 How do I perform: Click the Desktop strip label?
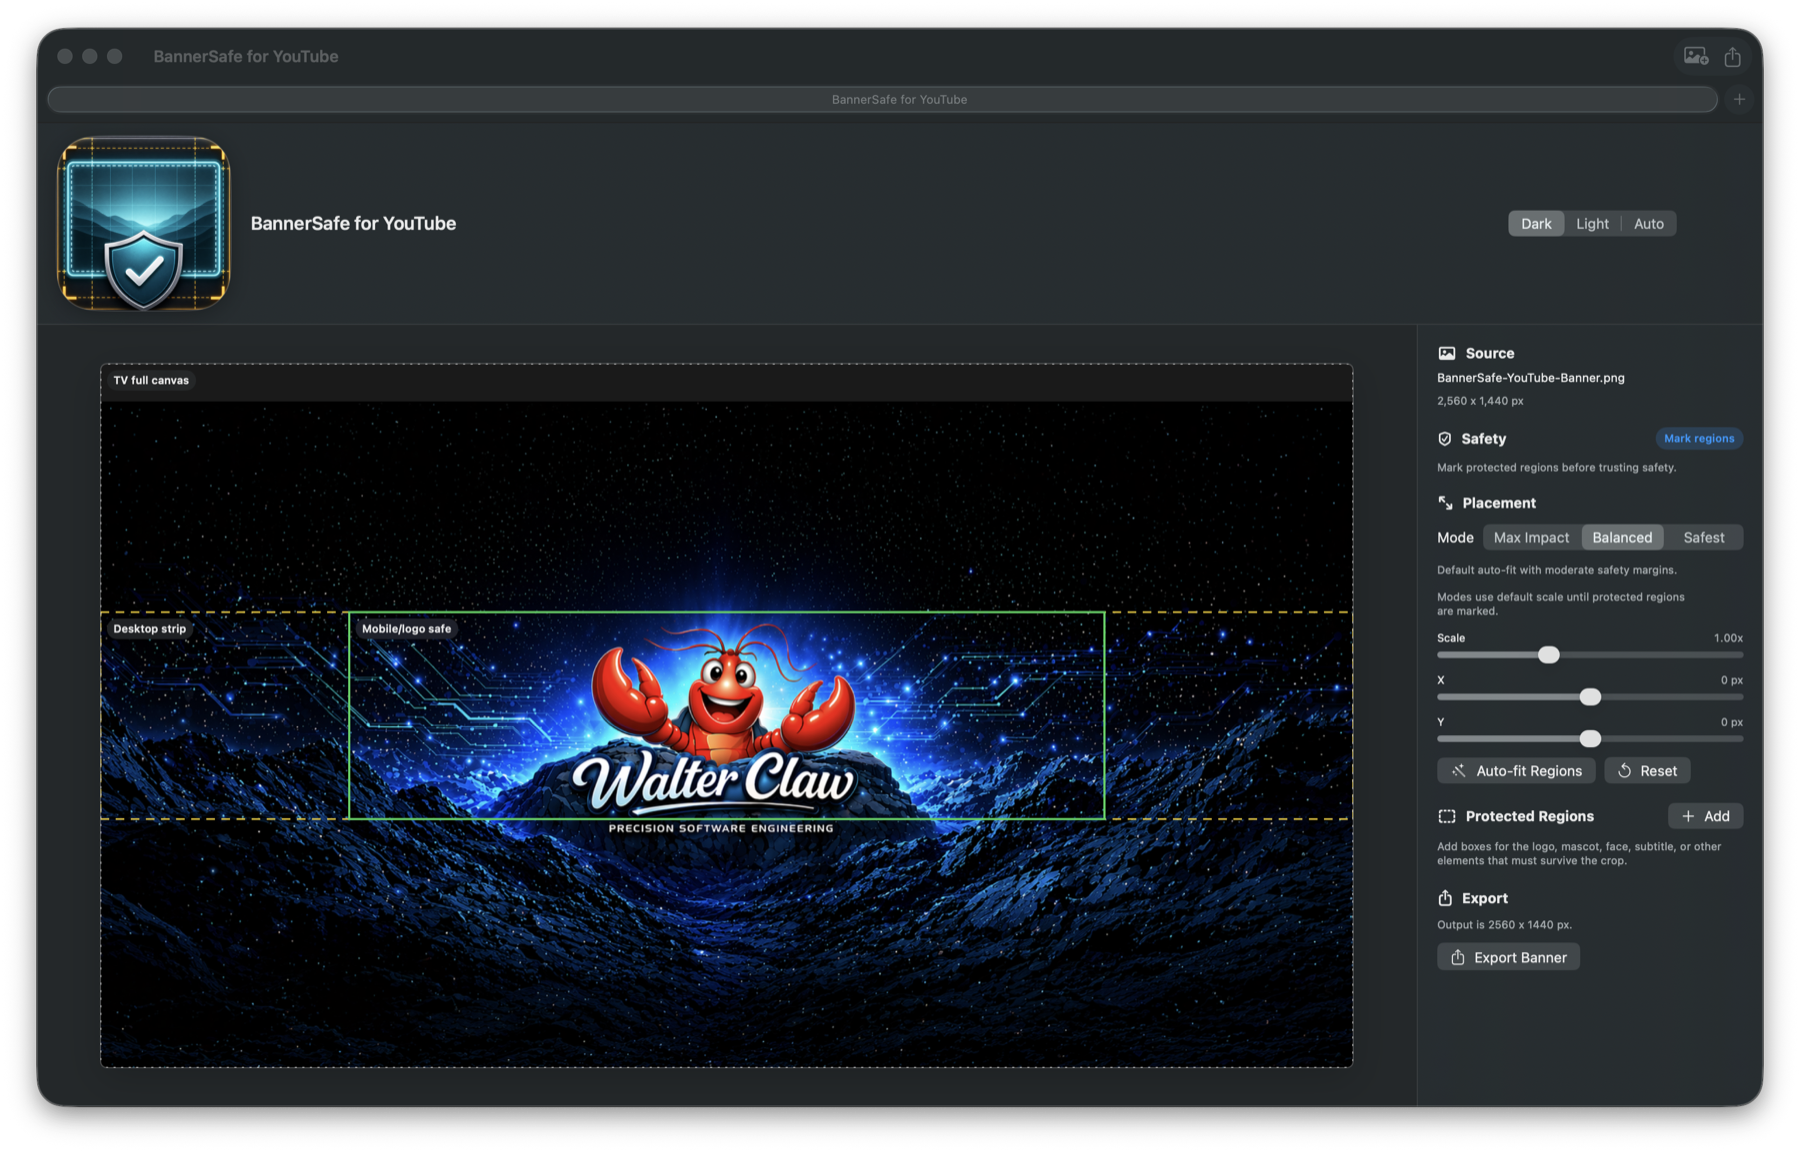[150, 629]
